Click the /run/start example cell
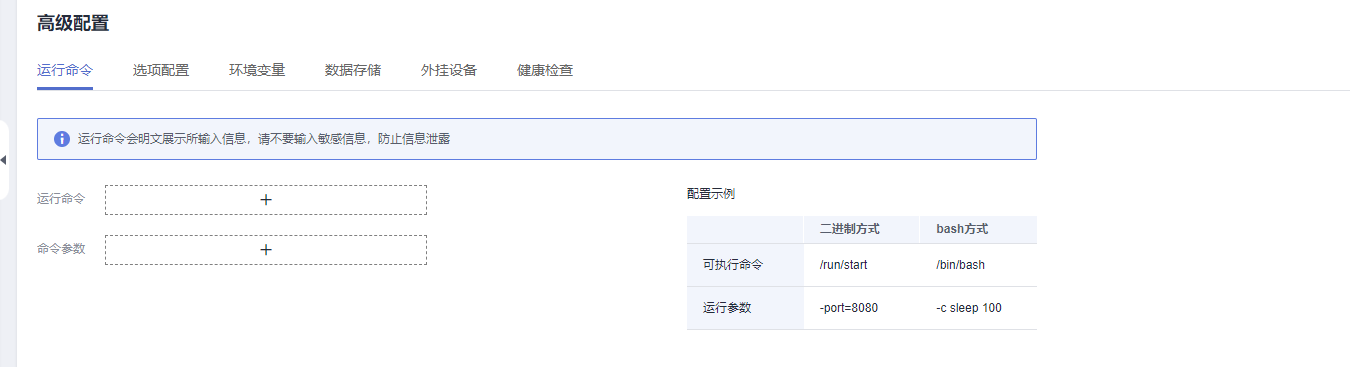Viewport: 1350px width, 367px height. pos(843,265)
